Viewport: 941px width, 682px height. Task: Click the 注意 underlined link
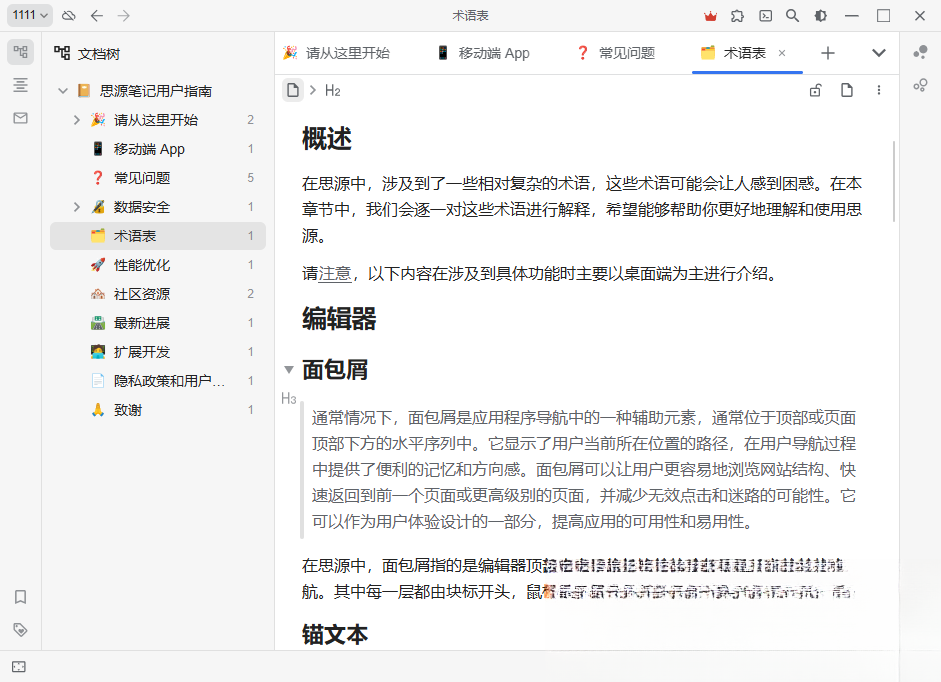(335, 274)
